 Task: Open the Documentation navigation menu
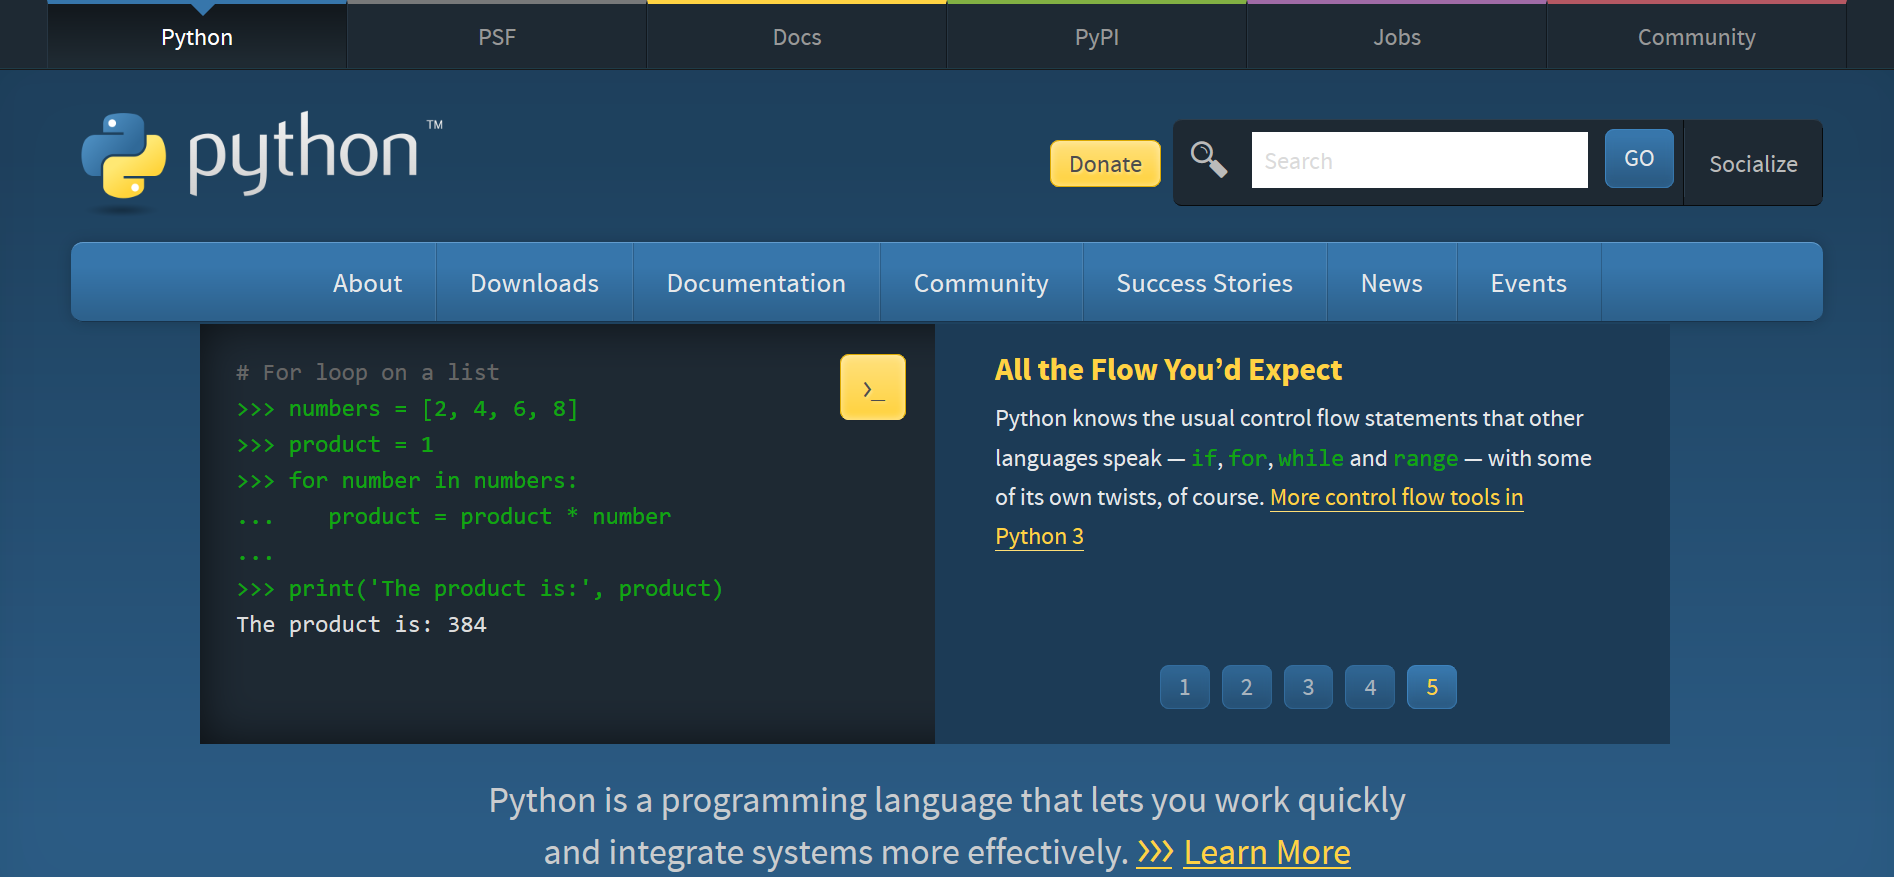coord(756,283)
